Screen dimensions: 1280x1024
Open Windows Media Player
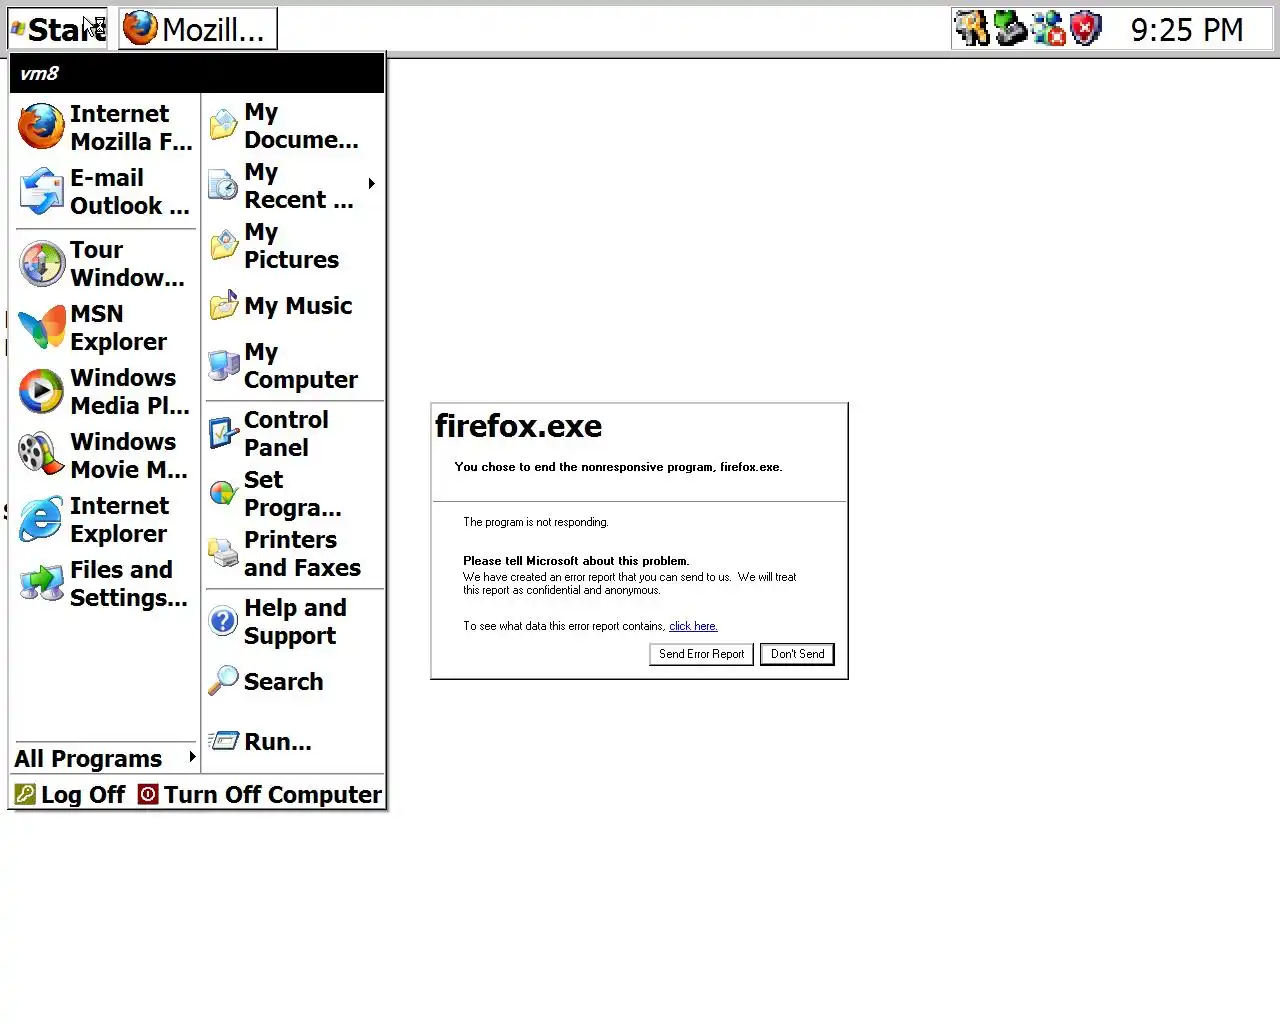[105, 392]
